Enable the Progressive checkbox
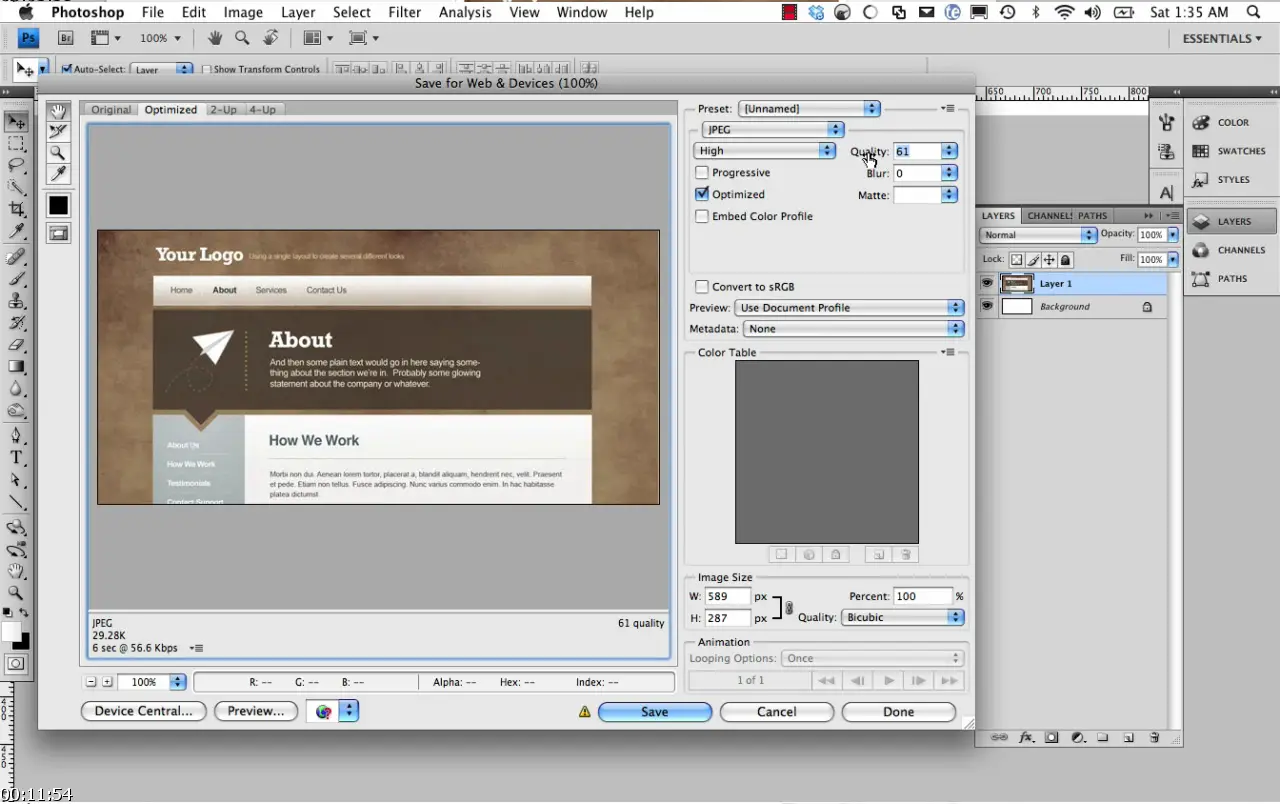Screen dimensions: 1280x804 (702, 173)
